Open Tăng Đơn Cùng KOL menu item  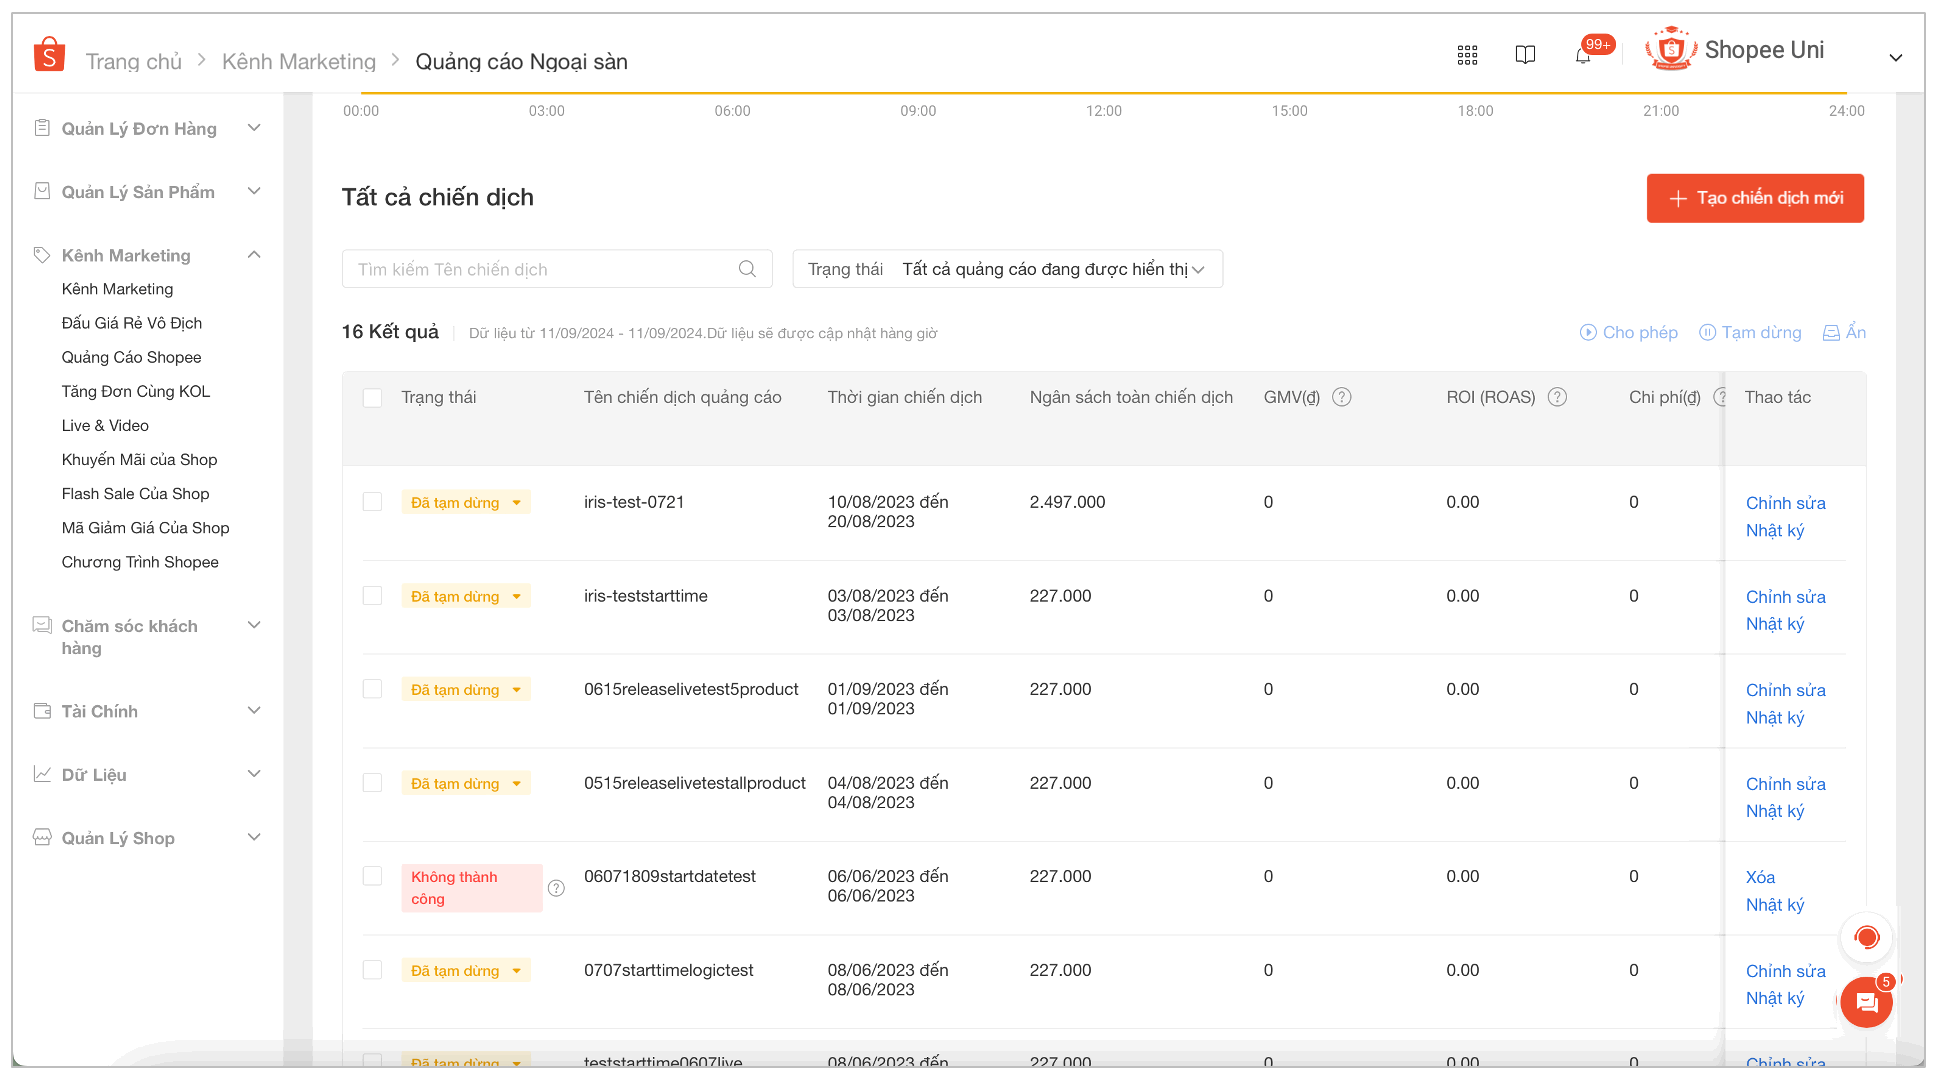pyautogui.click(x=136, y=391)
